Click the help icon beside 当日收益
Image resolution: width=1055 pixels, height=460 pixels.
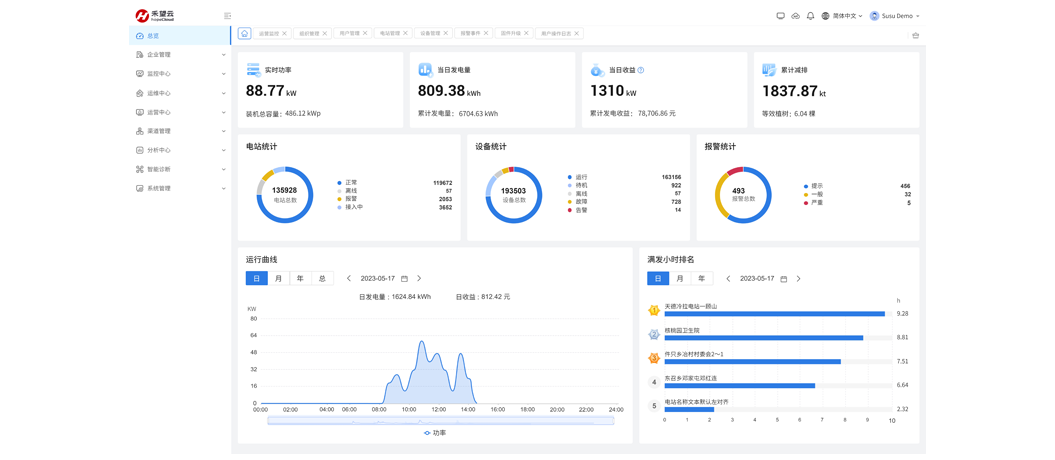click(641, 70)
